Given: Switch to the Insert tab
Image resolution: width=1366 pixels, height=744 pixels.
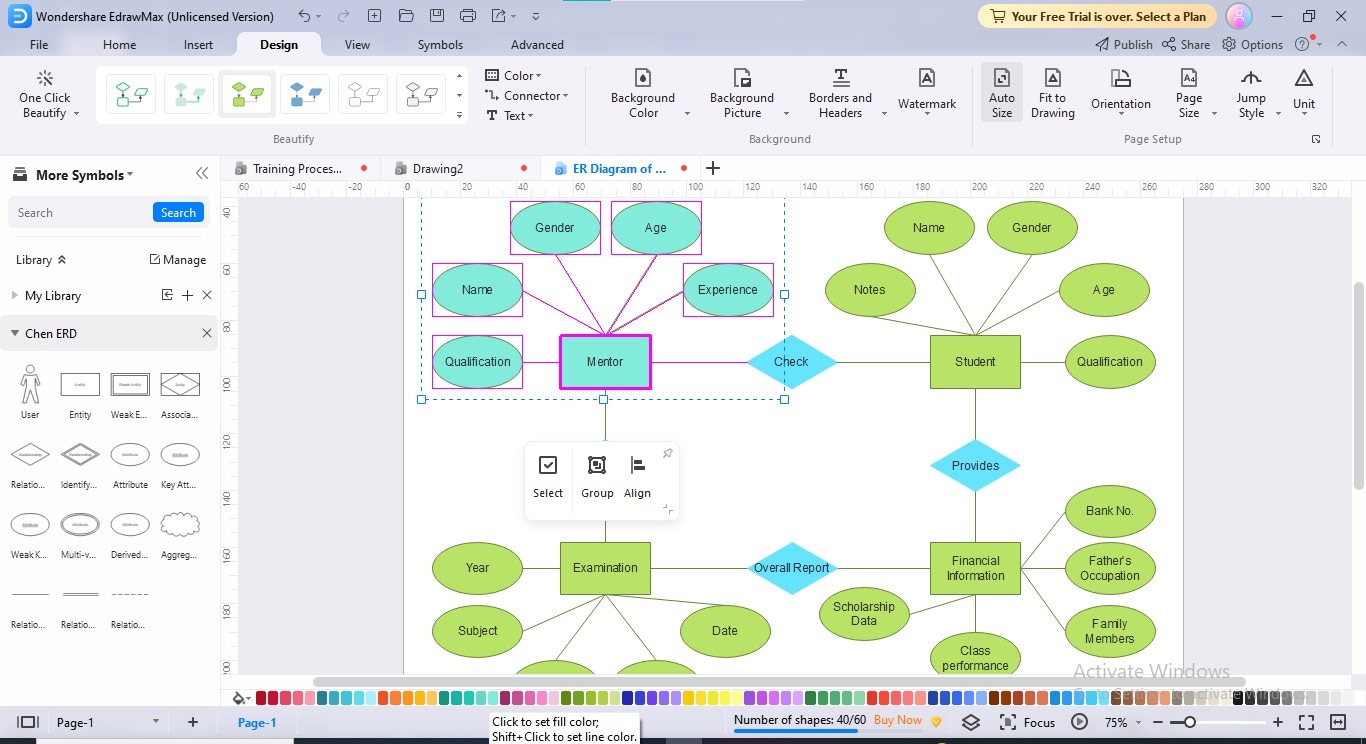Looking at the screenshot, I should (198, 44).
